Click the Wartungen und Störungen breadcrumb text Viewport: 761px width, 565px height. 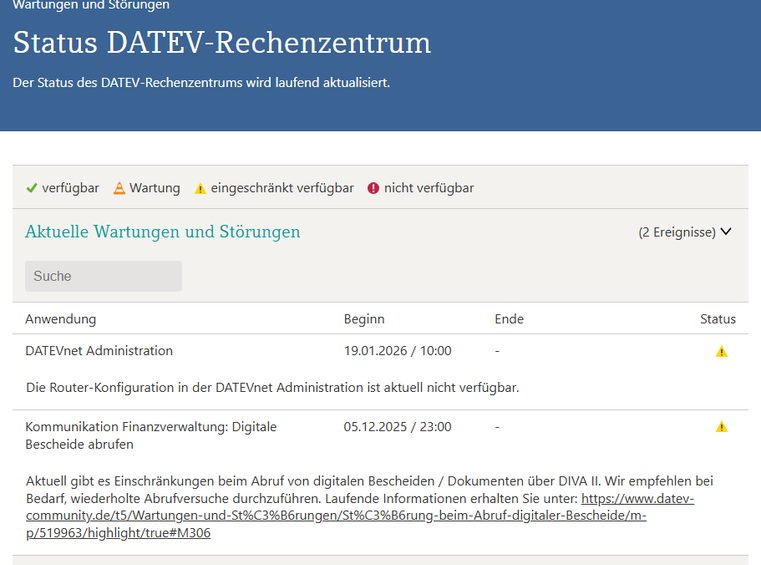(91, 5)
